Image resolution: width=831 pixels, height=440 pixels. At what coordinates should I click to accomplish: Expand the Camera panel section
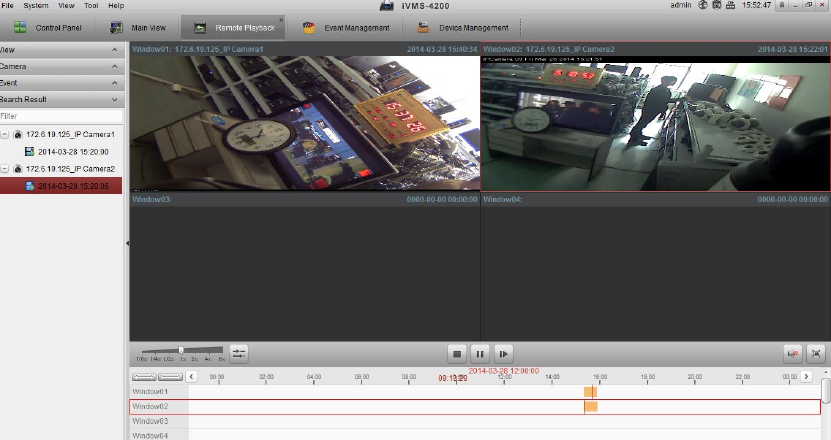(x=115, y=66)
